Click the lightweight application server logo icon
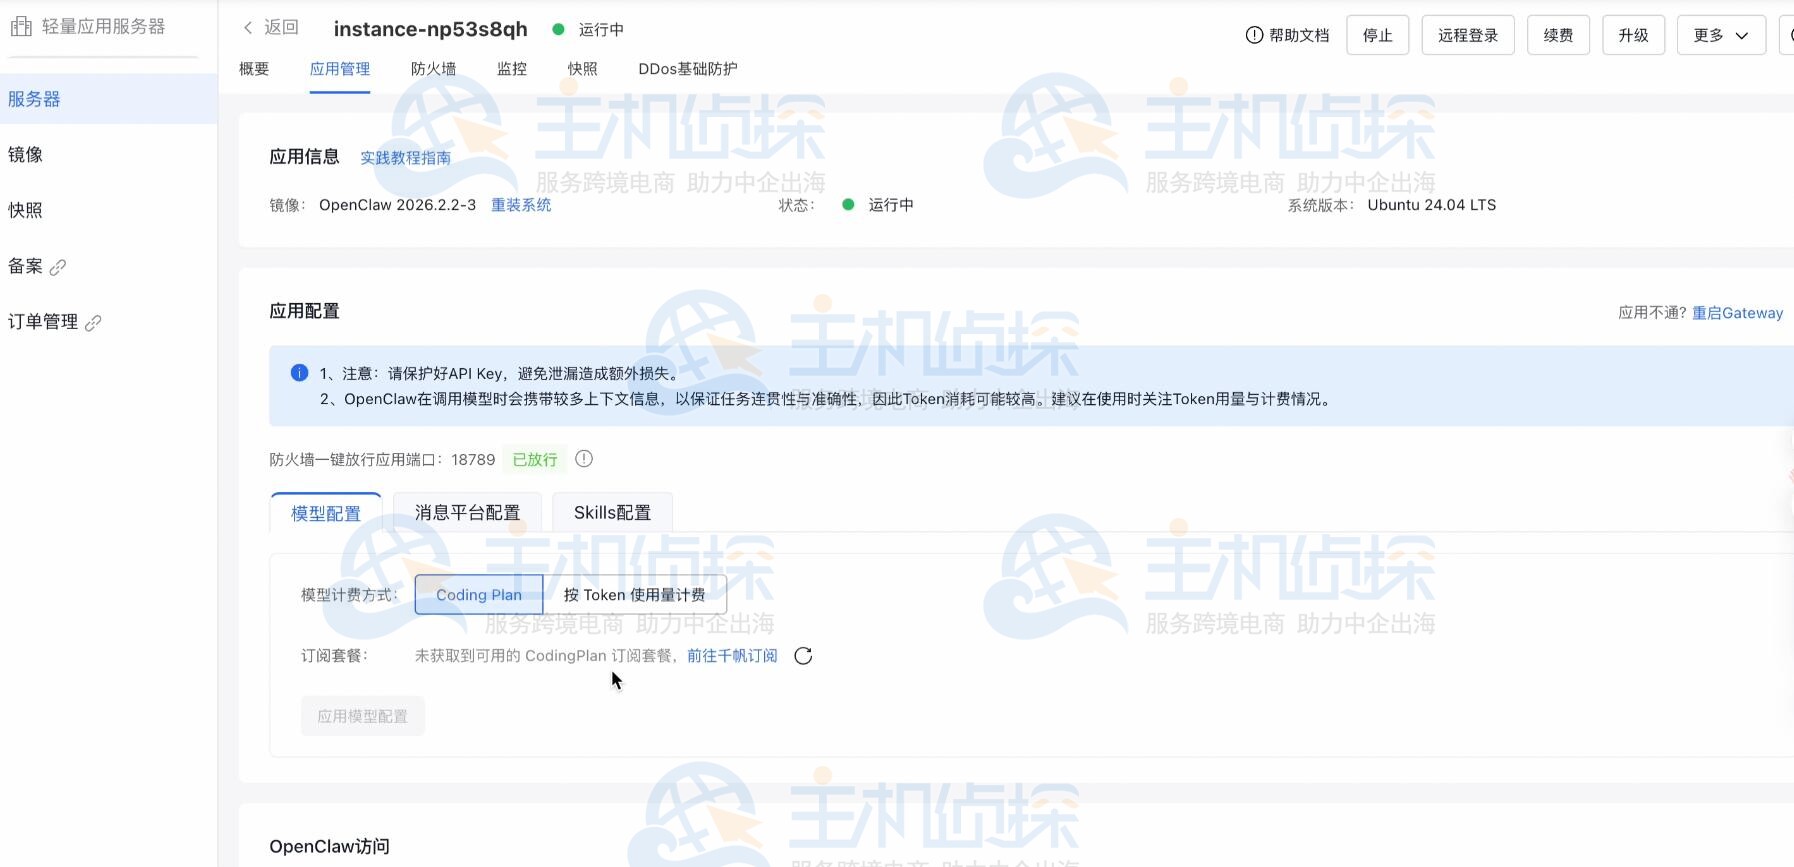 click(x=21, y=26)
